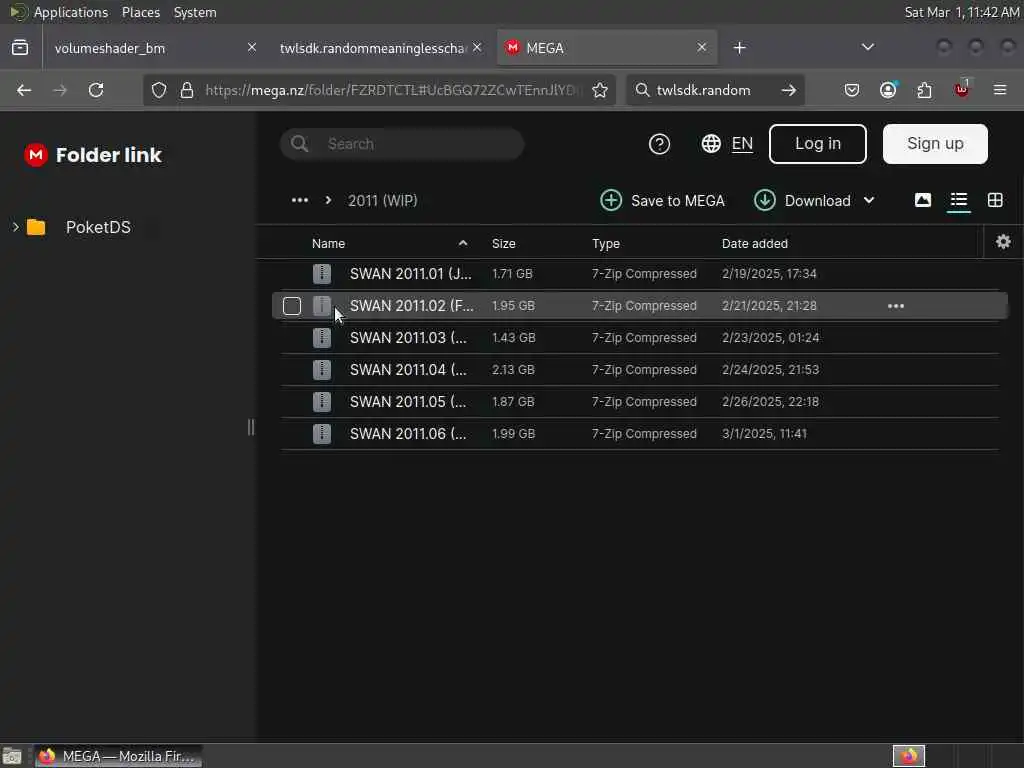Click the show desktop taskbar icon
The height and width of the screenshot is (768, 1024).
(12, 757)
